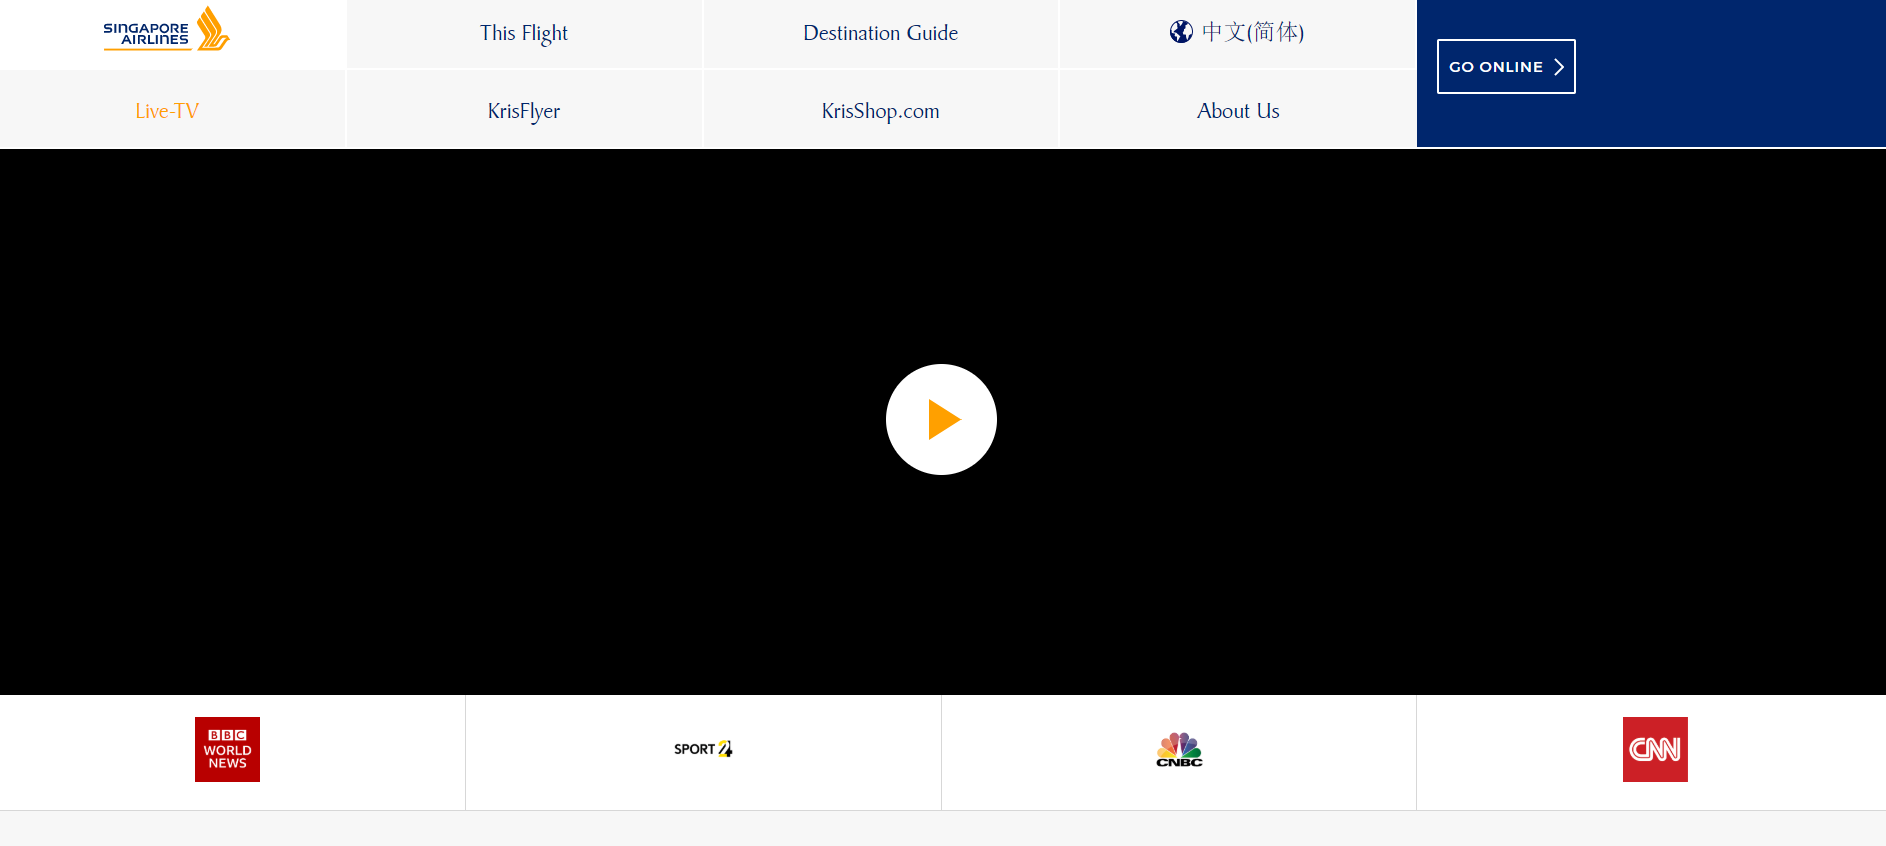
Task: Click the Singapore Airlines wordmark text
Action: (x=146, y=34)
